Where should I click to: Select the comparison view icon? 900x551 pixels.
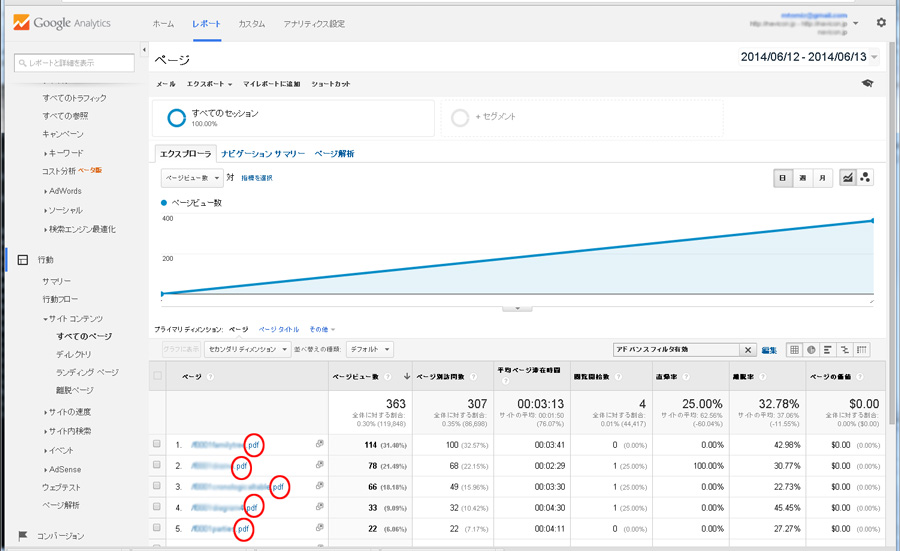click(845, 349)
